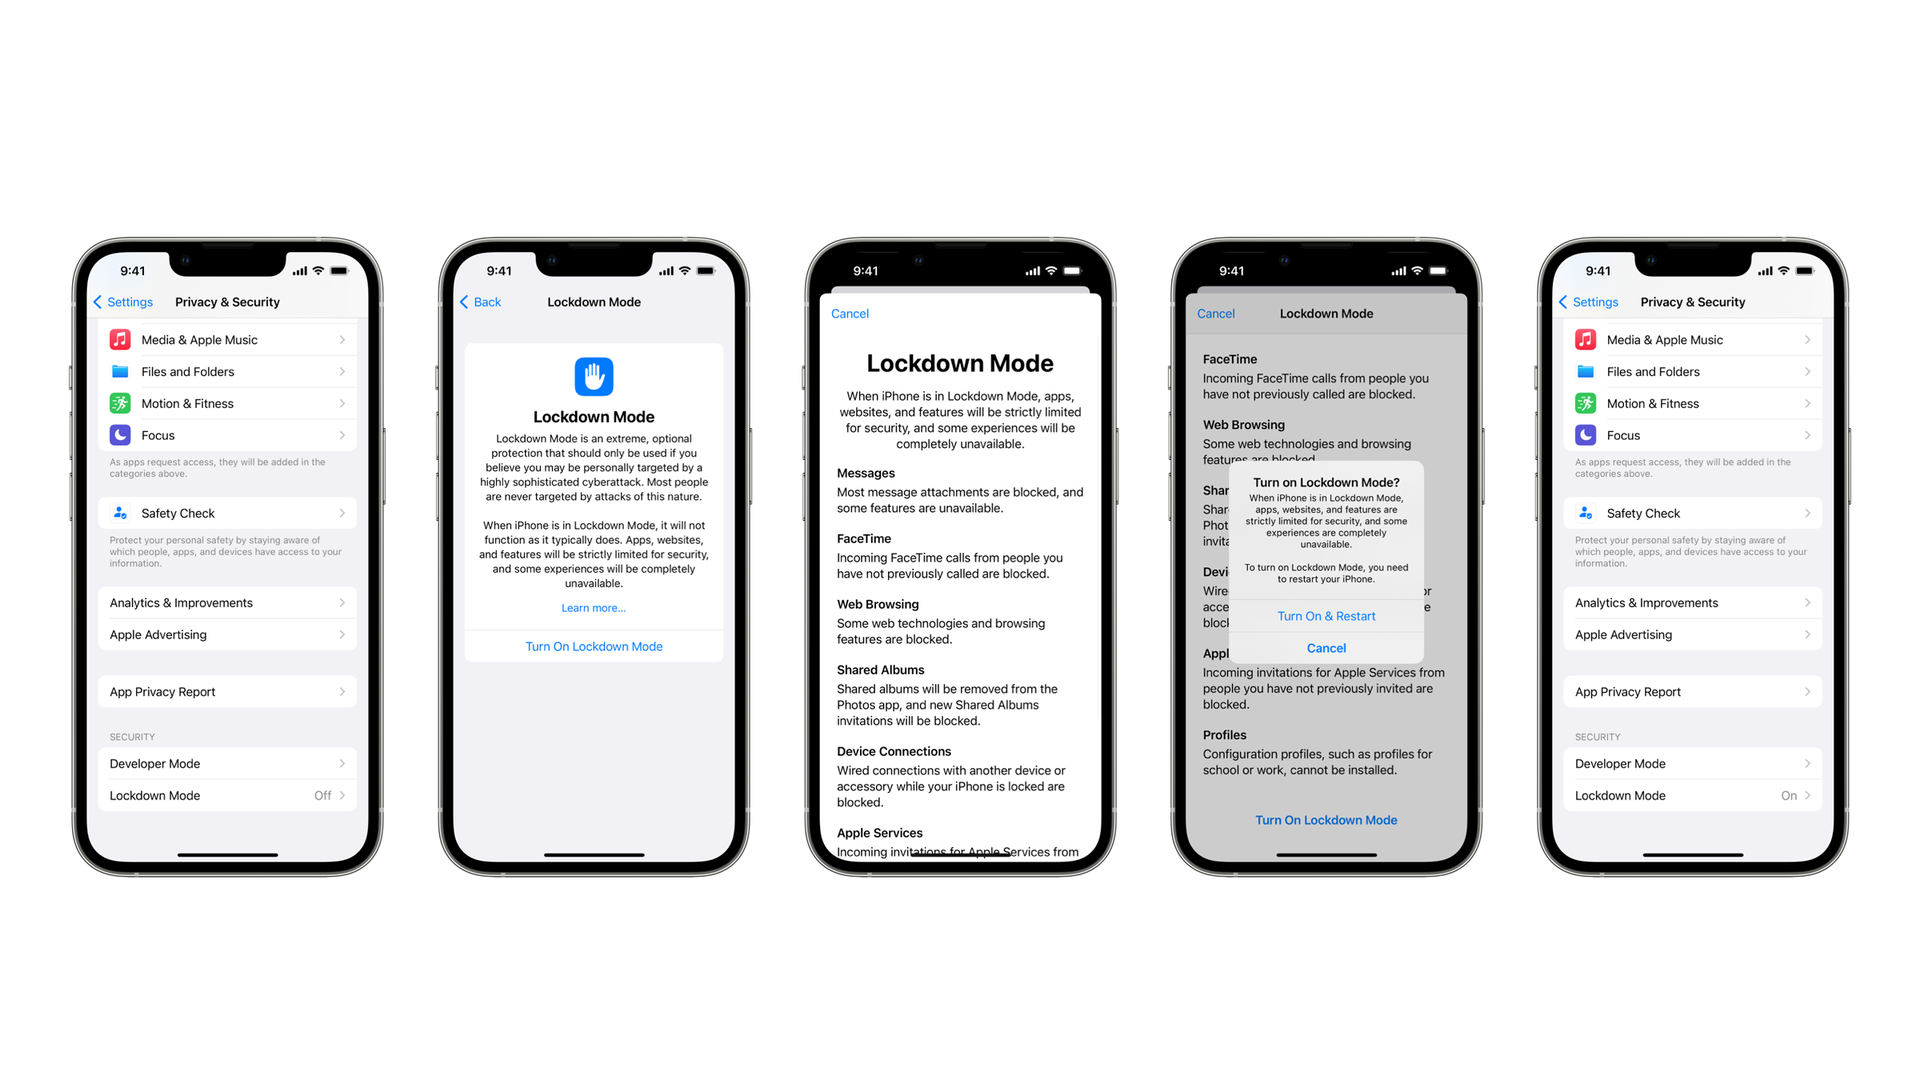This screenshot has width=1920, height=1080.
Task: Click the Files and Folders icon
Action: click(120, 371)
